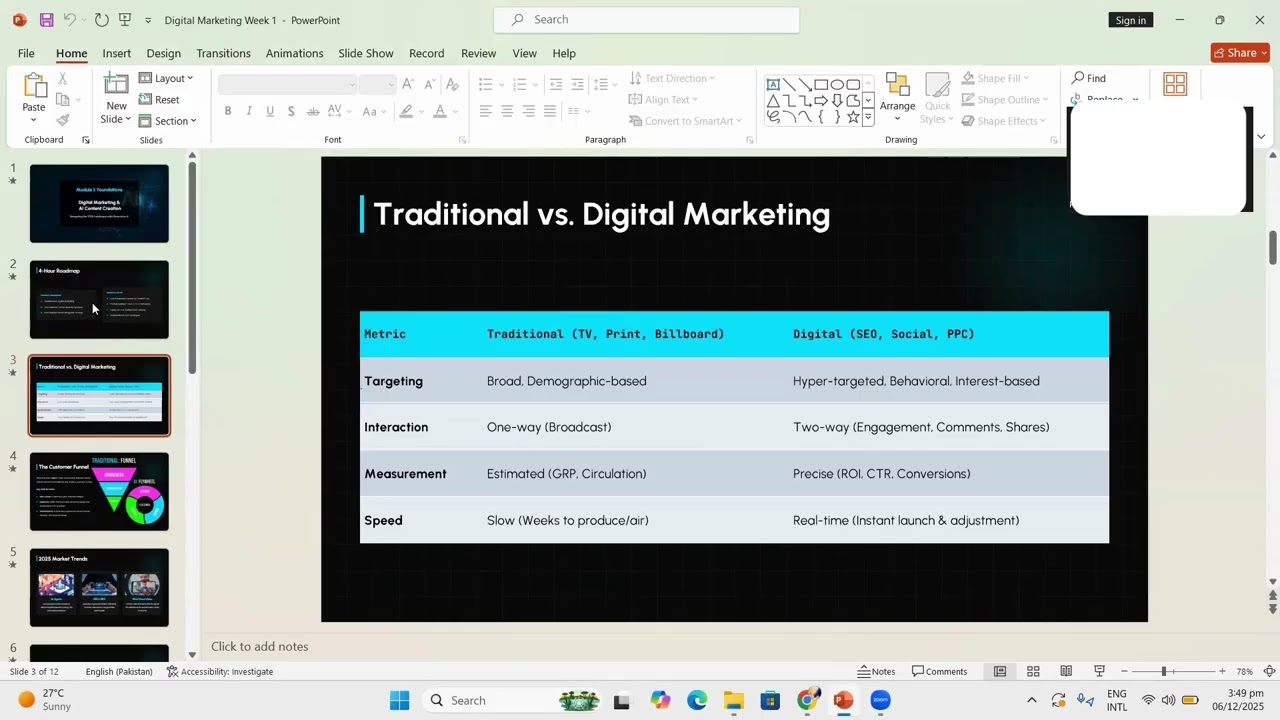Select the right arrow shape in gallery
This screenshot has width=1280, height=720.
click(x=821, y=101)
